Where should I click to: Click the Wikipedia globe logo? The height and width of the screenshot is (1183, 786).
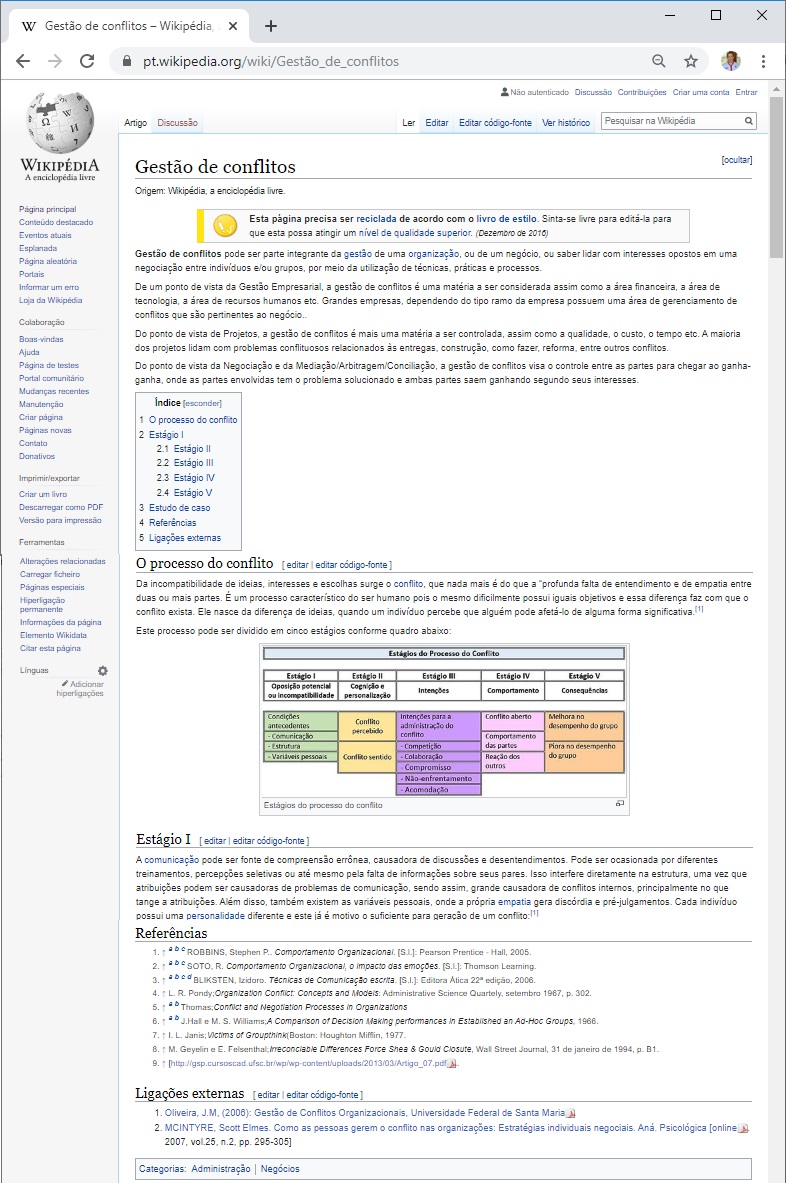[x=61, y=121]
